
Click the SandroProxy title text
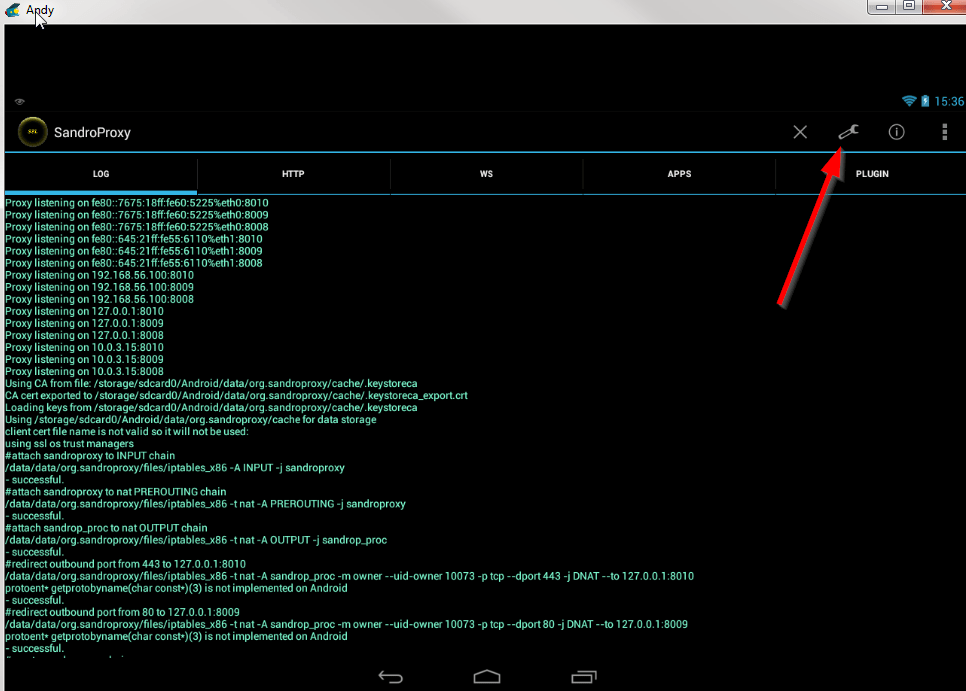pyautogui.click(x=92, y=132)
